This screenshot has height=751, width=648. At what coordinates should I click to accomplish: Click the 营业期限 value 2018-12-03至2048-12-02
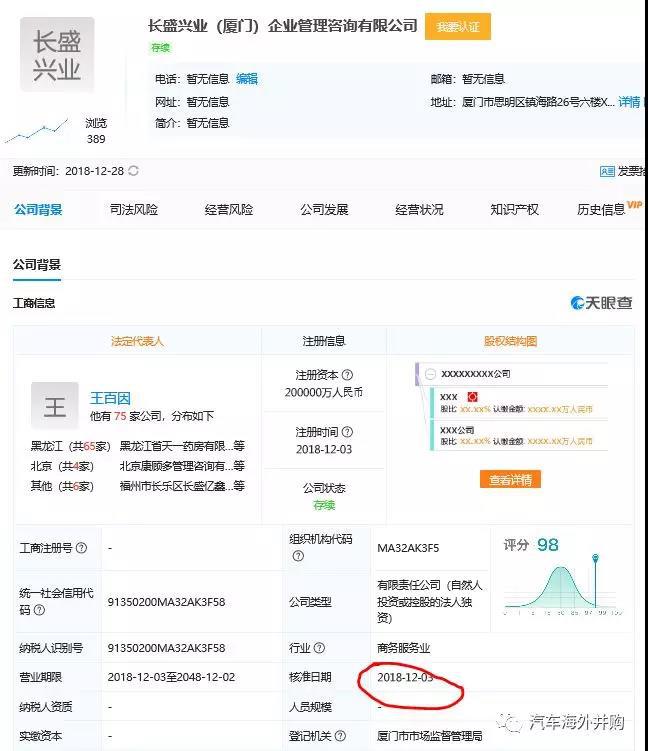click(171, 677)
